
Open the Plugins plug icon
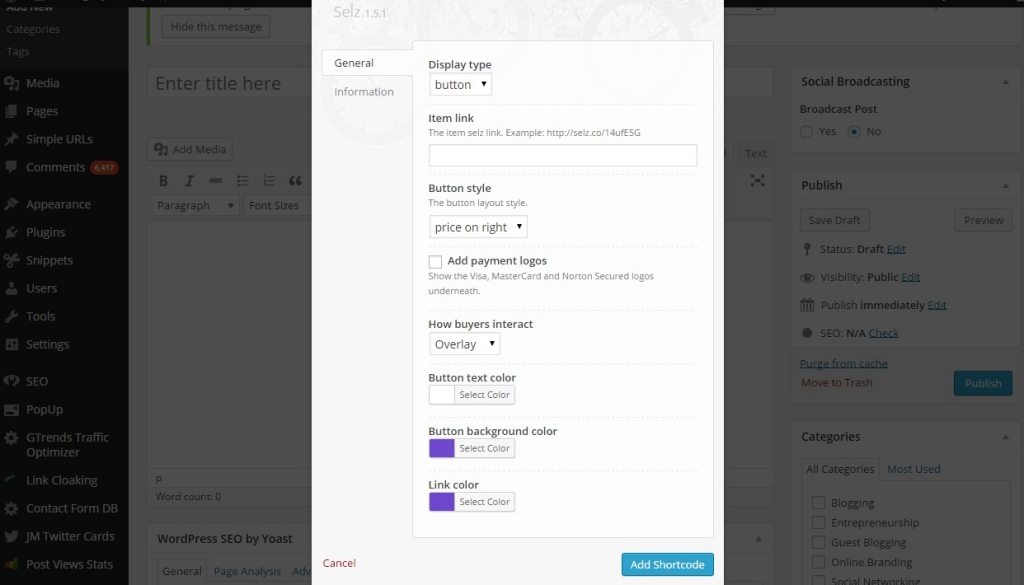11,232
